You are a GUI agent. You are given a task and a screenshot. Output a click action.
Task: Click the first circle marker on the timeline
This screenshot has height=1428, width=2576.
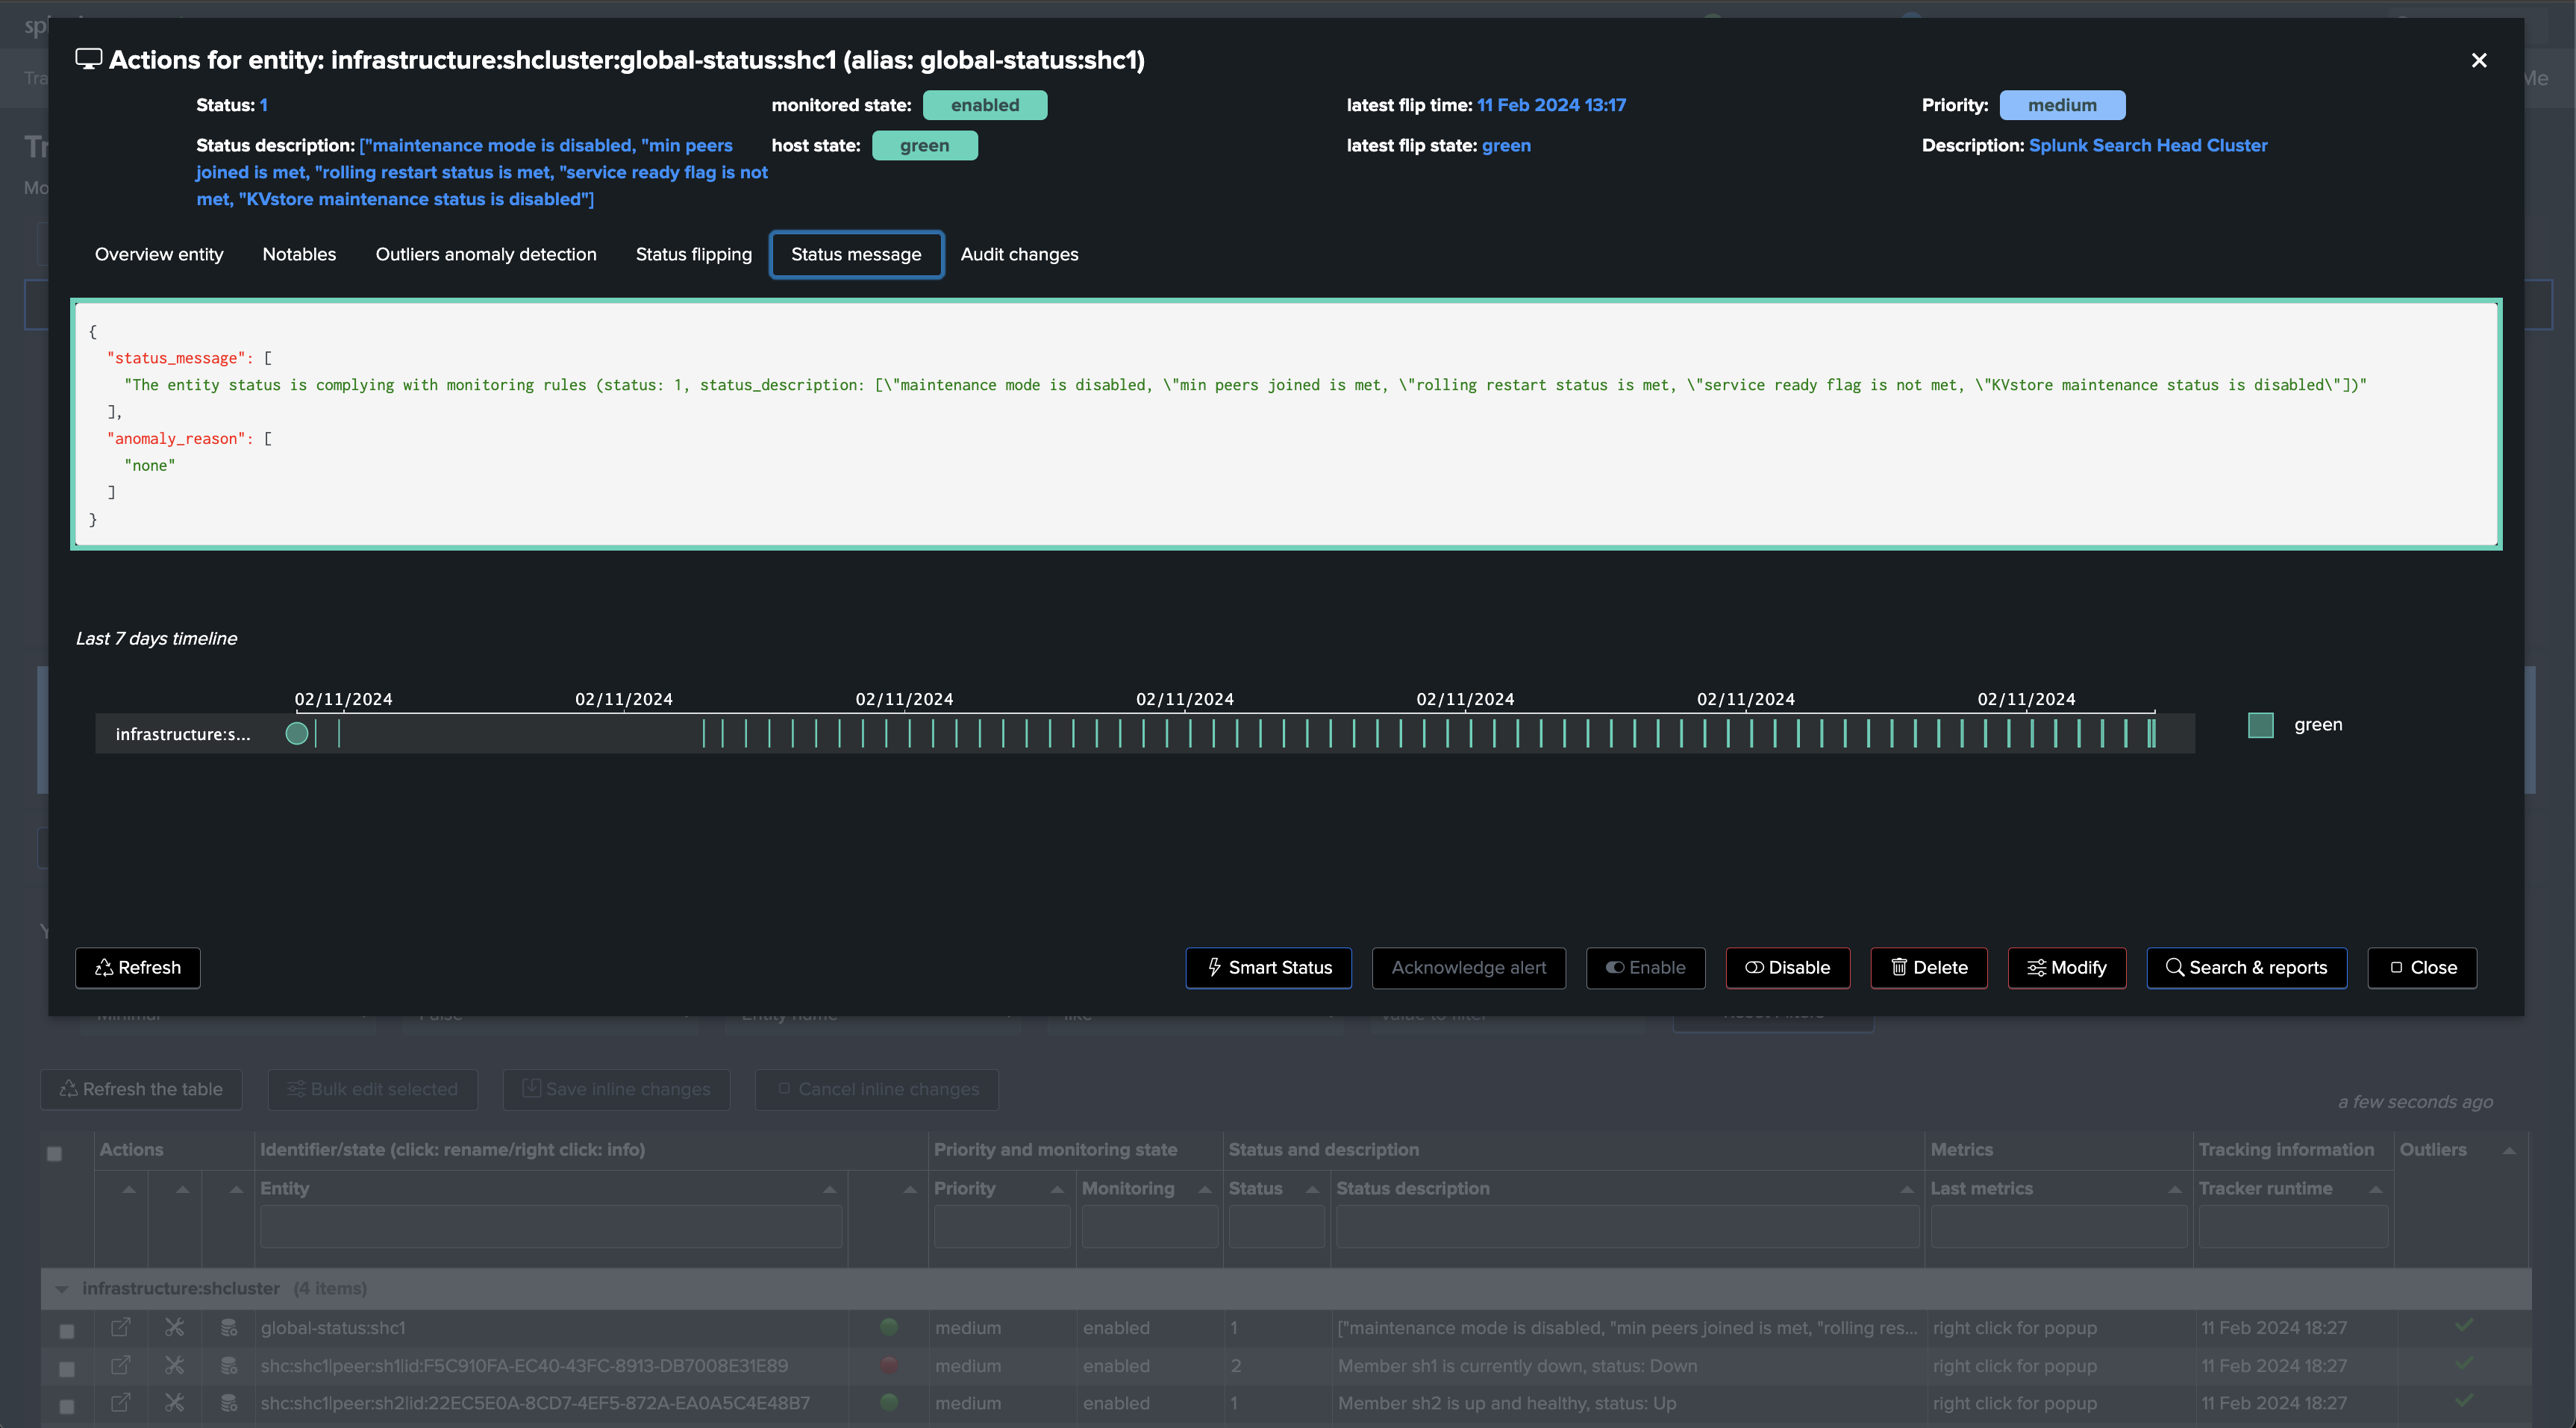pyautogui.click(x=297, y=733)
